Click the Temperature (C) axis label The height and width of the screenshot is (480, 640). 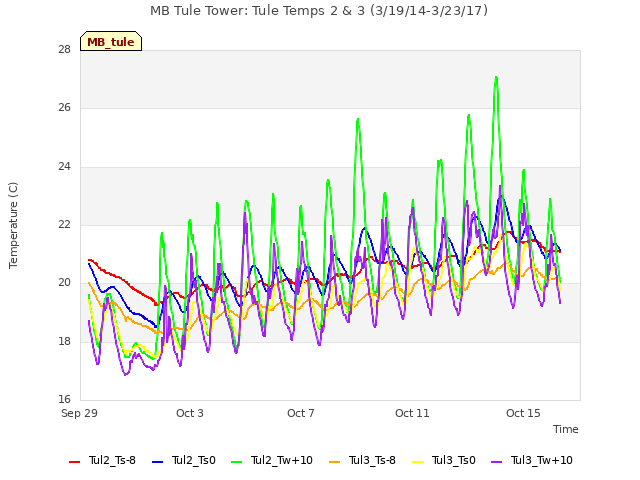point(13,225)
